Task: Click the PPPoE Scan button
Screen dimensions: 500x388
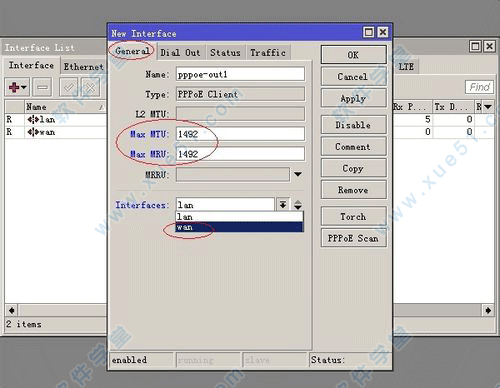Action: coord(353,238)
